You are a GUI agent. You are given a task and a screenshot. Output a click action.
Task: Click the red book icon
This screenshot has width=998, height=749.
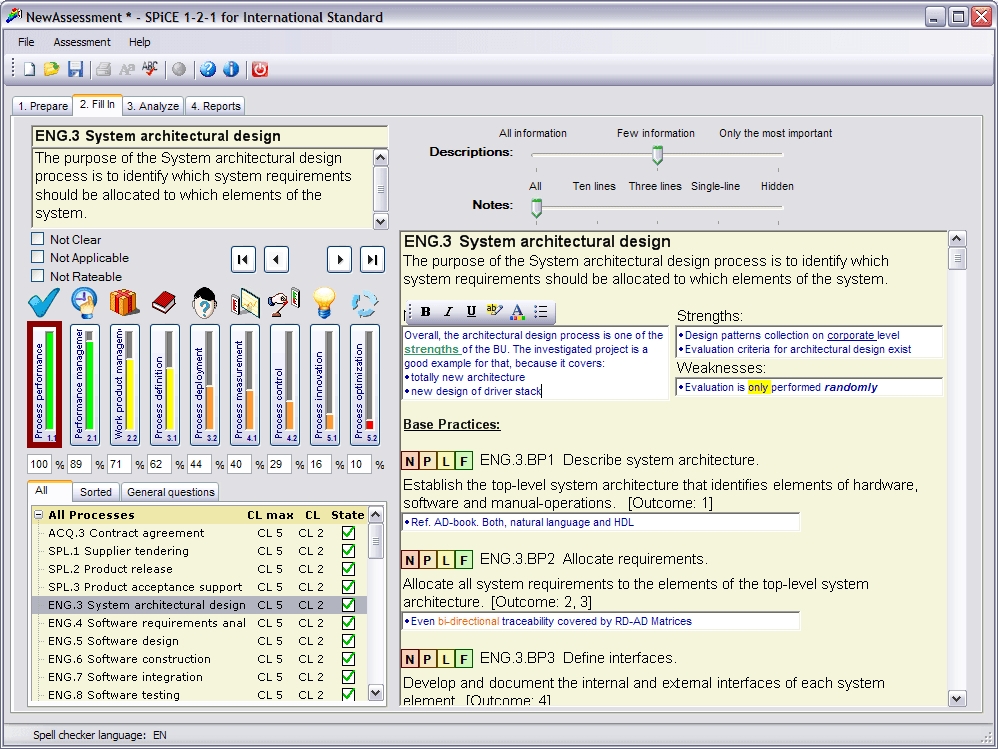point(164,302)
